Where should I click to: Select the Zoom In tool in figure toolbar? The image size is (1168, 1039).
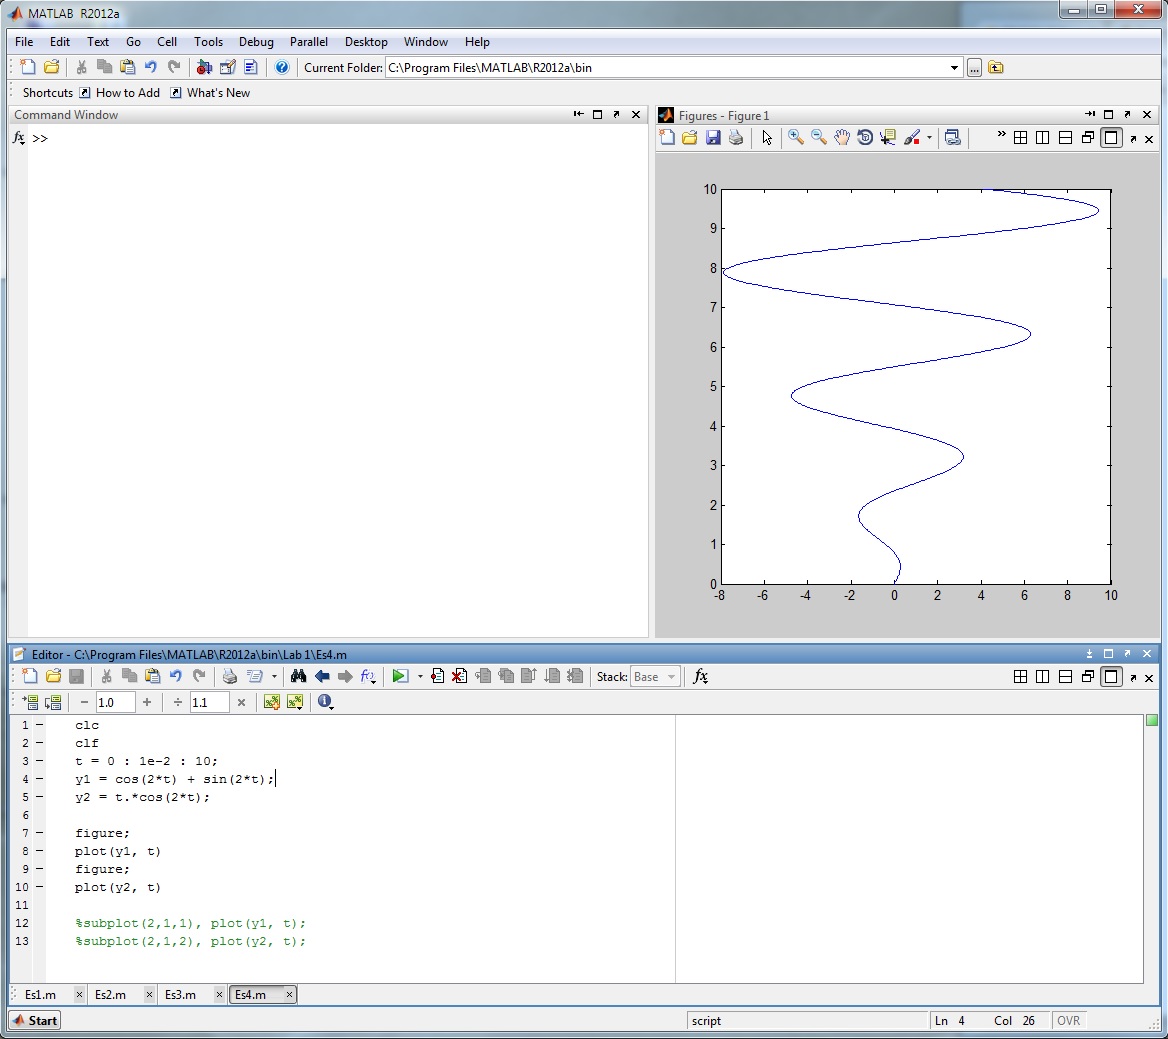[796, 138]
